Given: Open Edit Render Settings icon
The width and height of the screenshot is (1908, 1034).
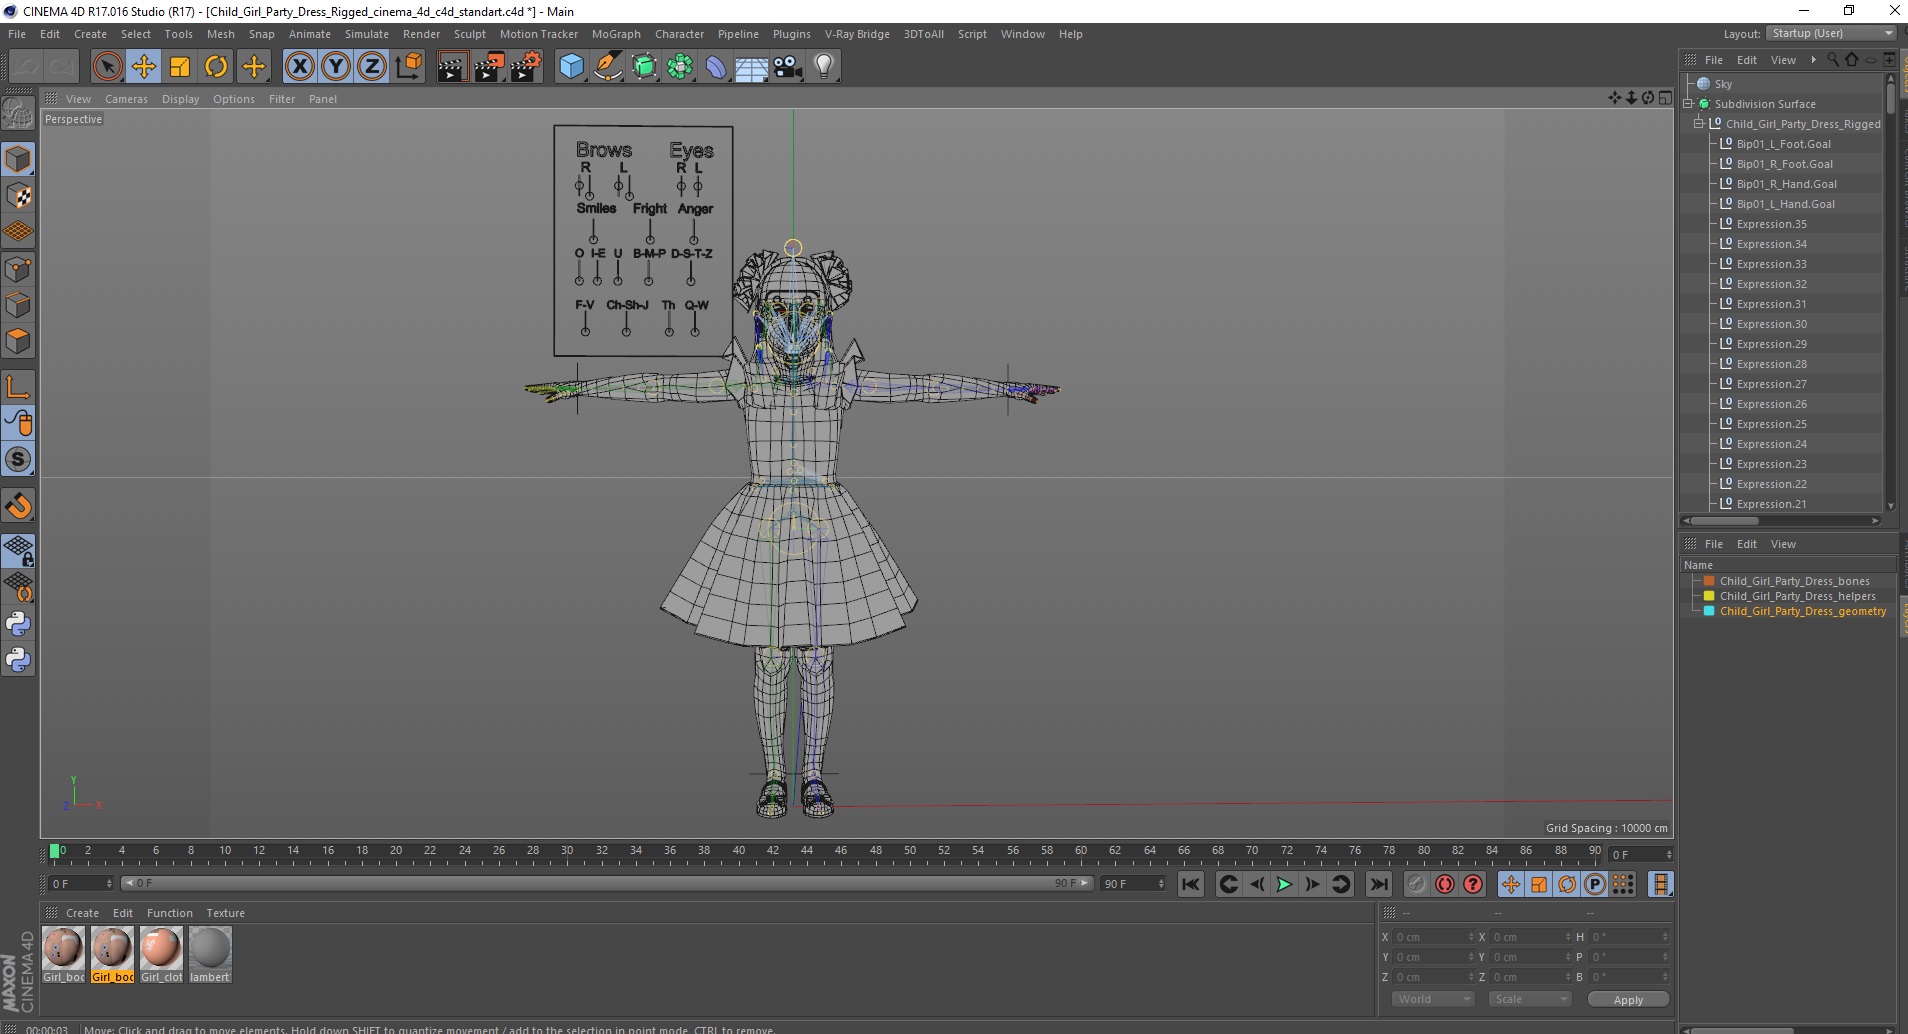Looking at the screenshot, I should point(526,67).
